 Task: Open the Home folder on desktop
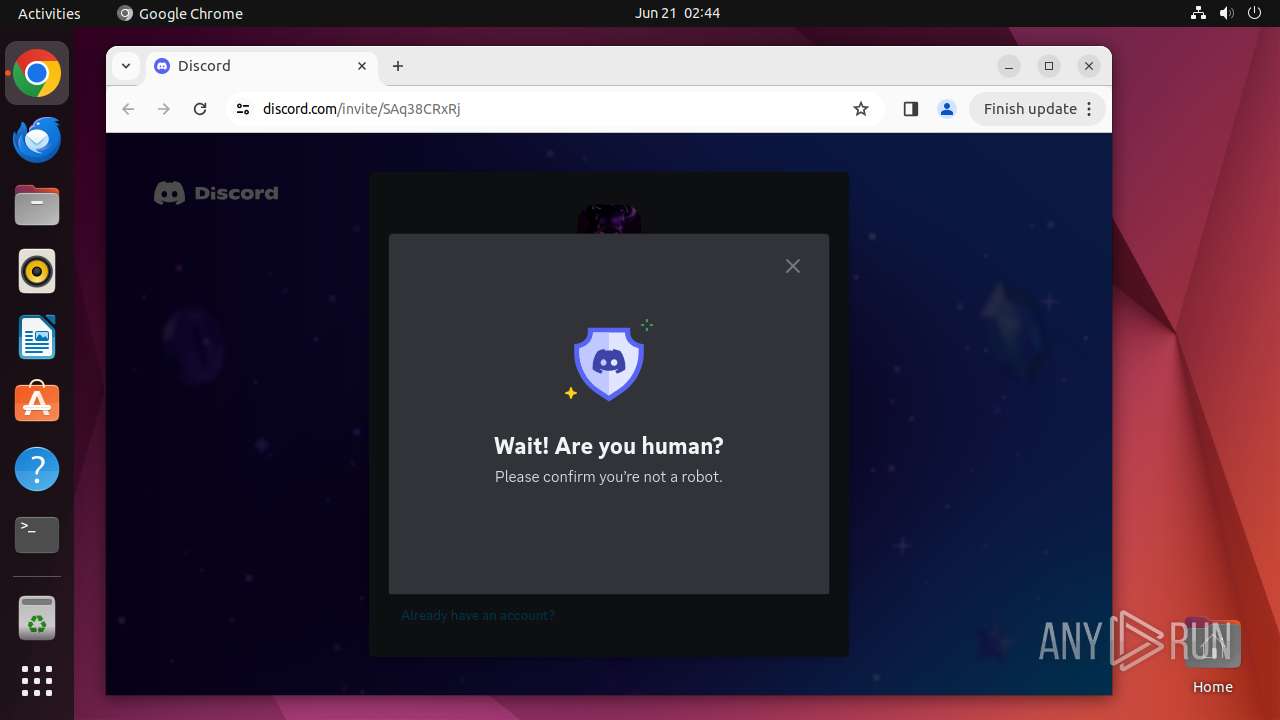pyautogui.click(x=1212, y=655)
